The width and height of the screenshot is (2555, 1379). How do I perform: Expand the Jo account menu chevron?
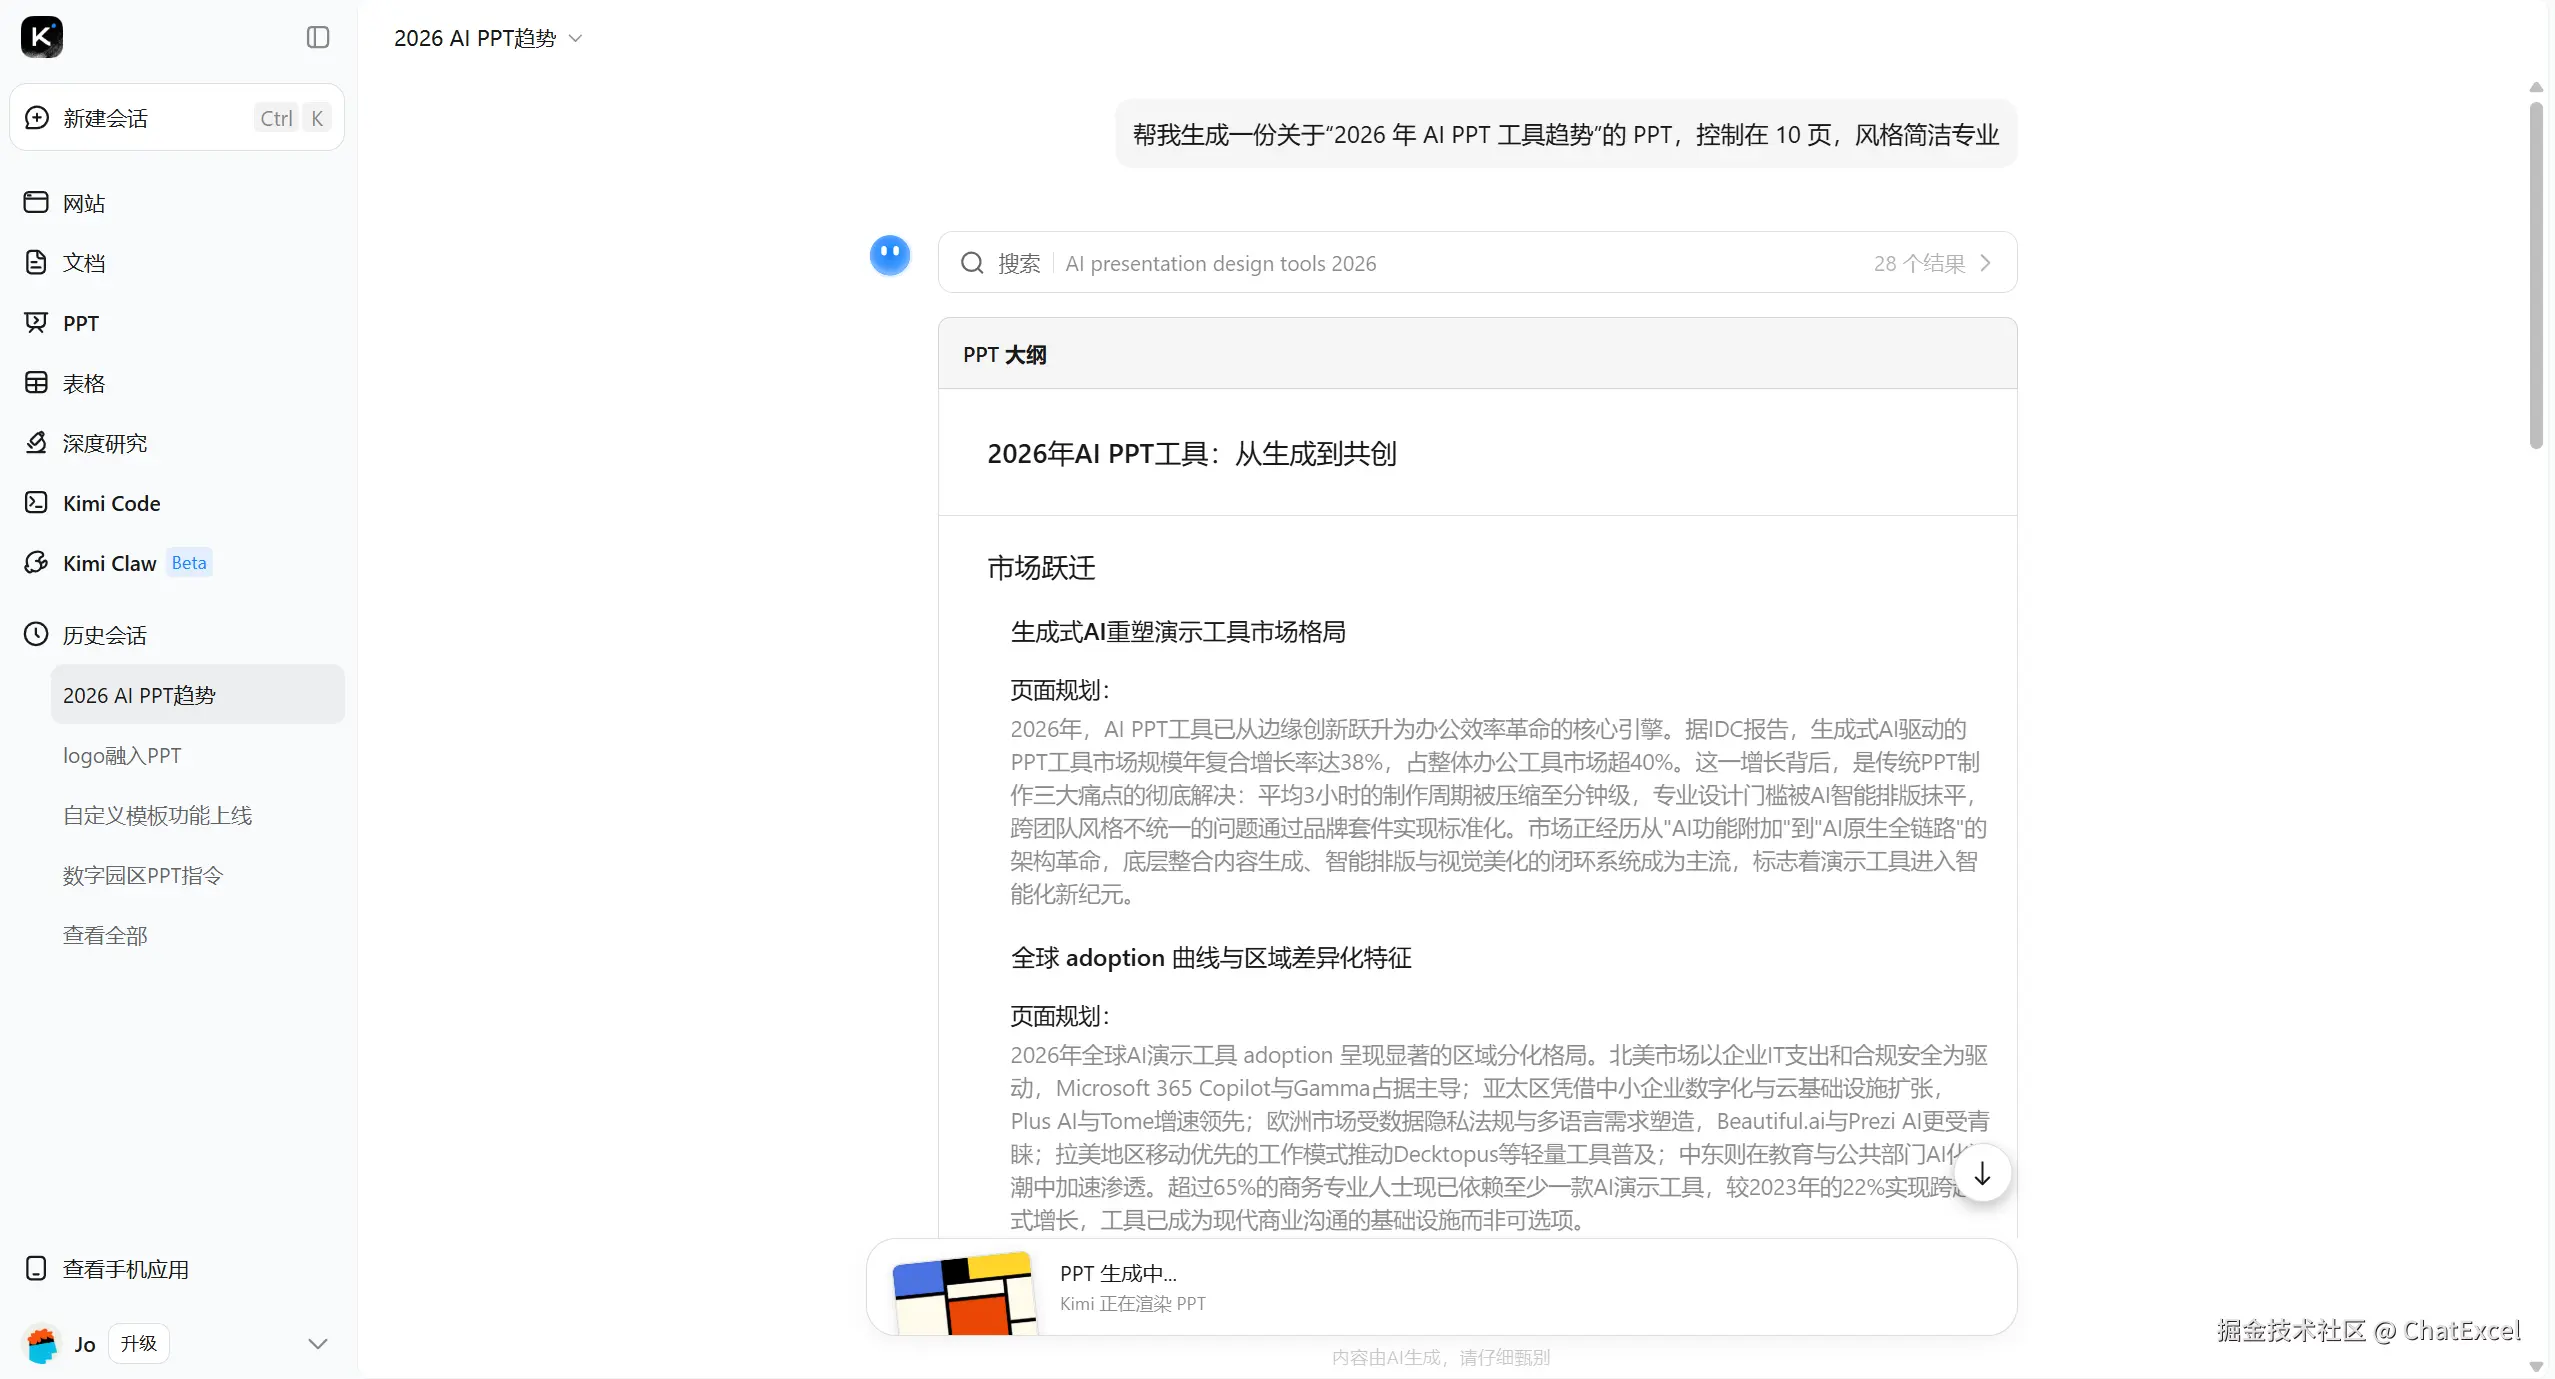pyautogui.click(x=318, y=1343)
